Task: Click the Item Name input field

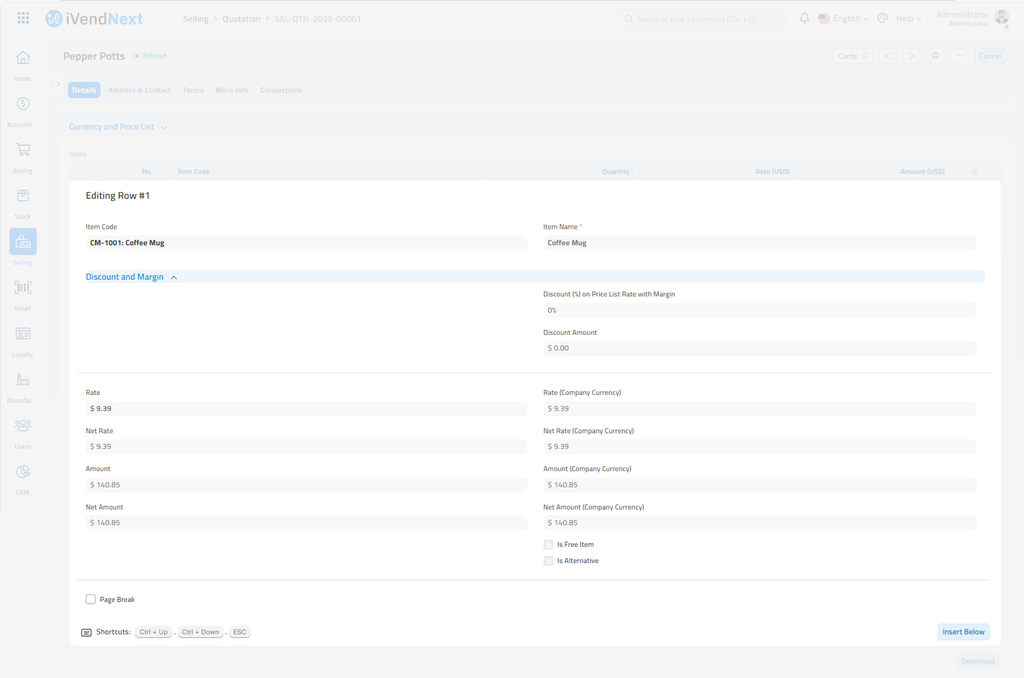Action: [x=759, y=243]
